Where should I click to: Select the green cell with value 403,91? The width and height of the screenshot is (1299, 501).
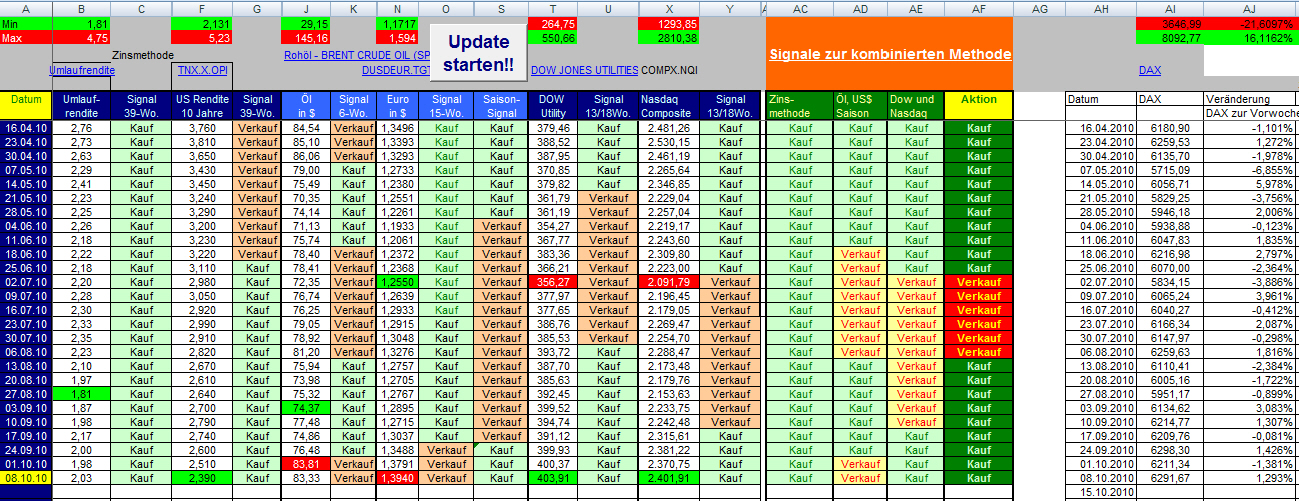(x=553, y=478)
